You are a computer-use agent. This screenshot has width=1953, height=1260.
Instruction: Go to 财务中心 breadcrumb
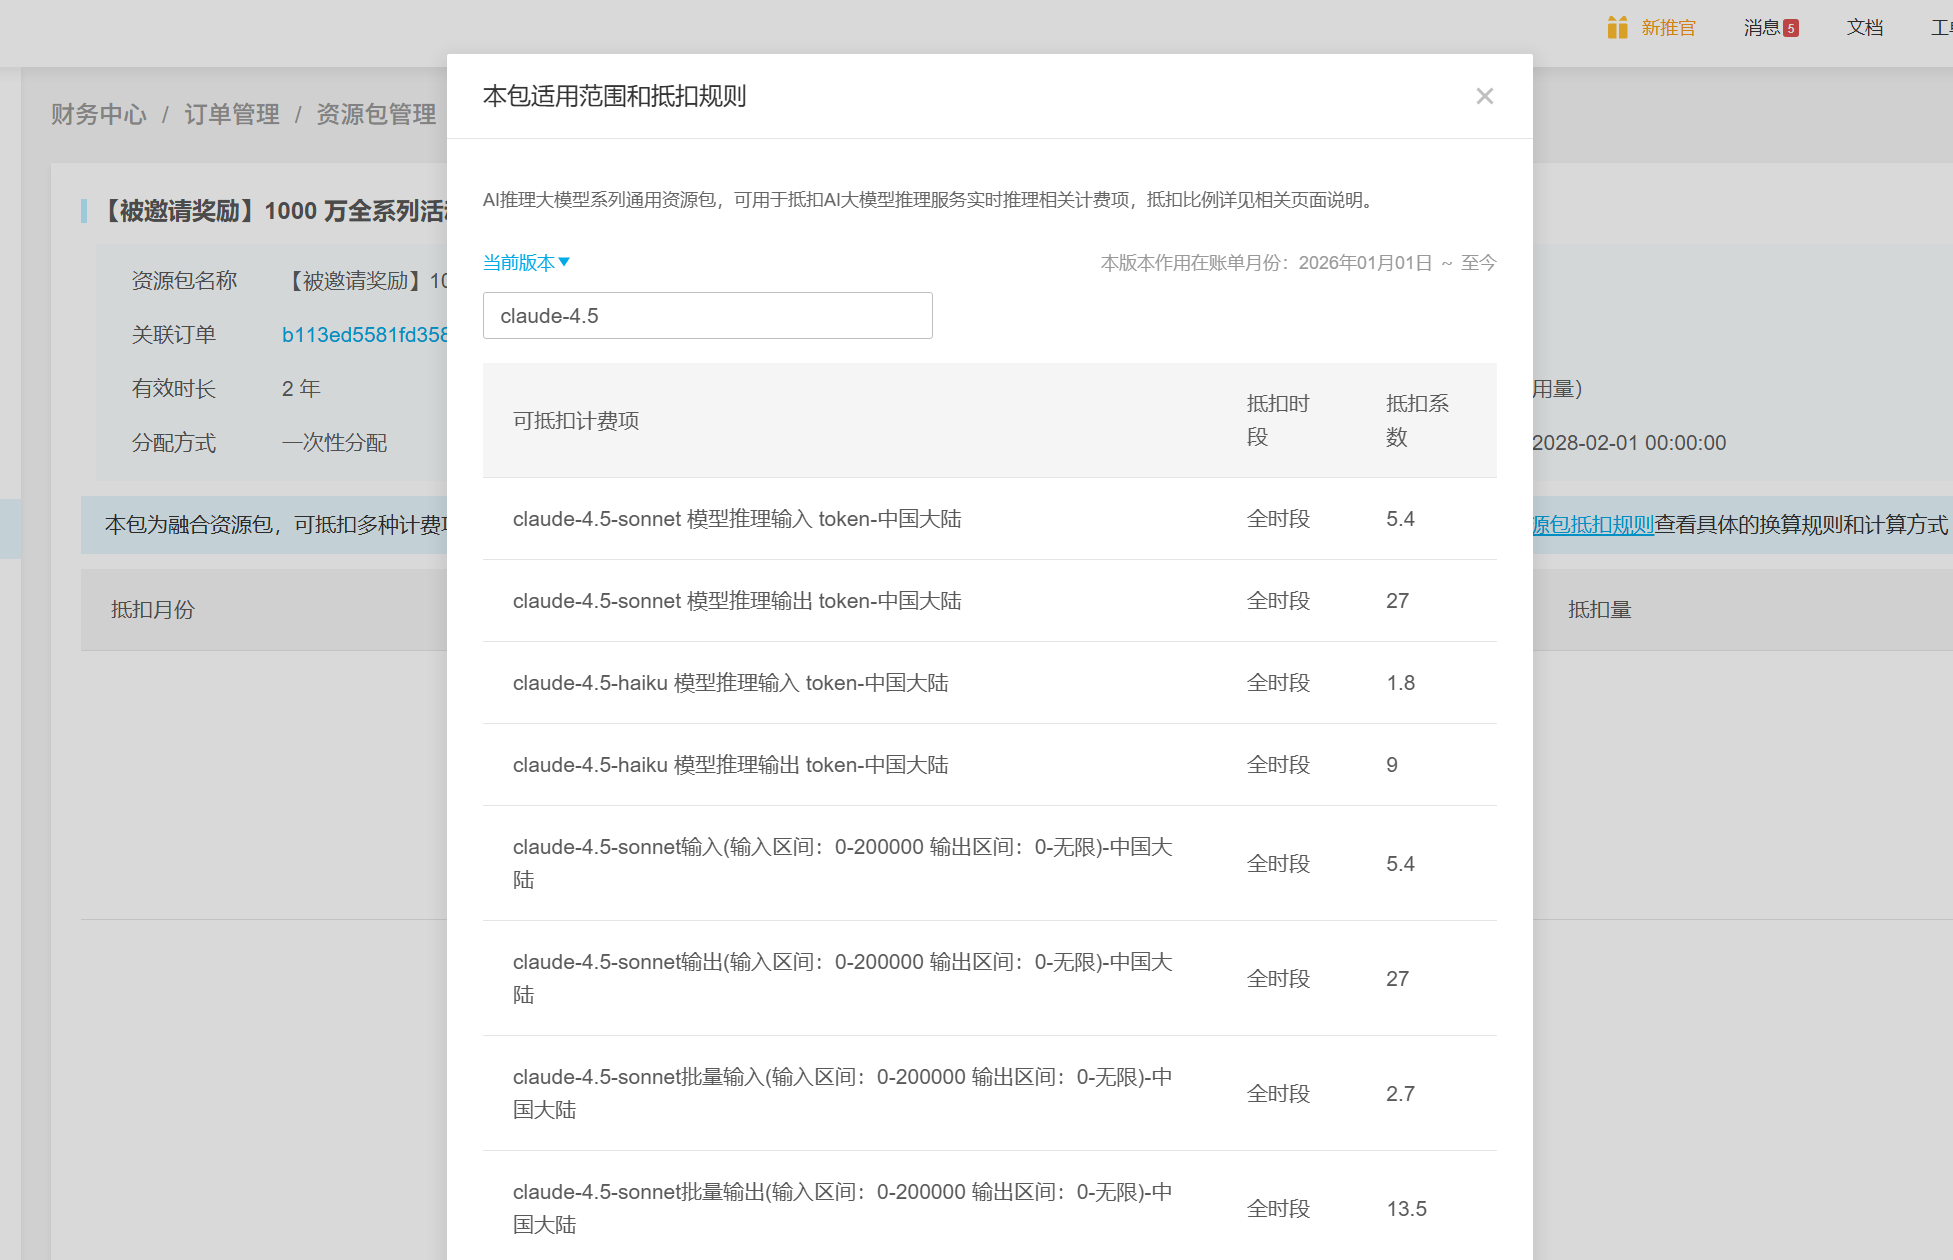(99, 114)
